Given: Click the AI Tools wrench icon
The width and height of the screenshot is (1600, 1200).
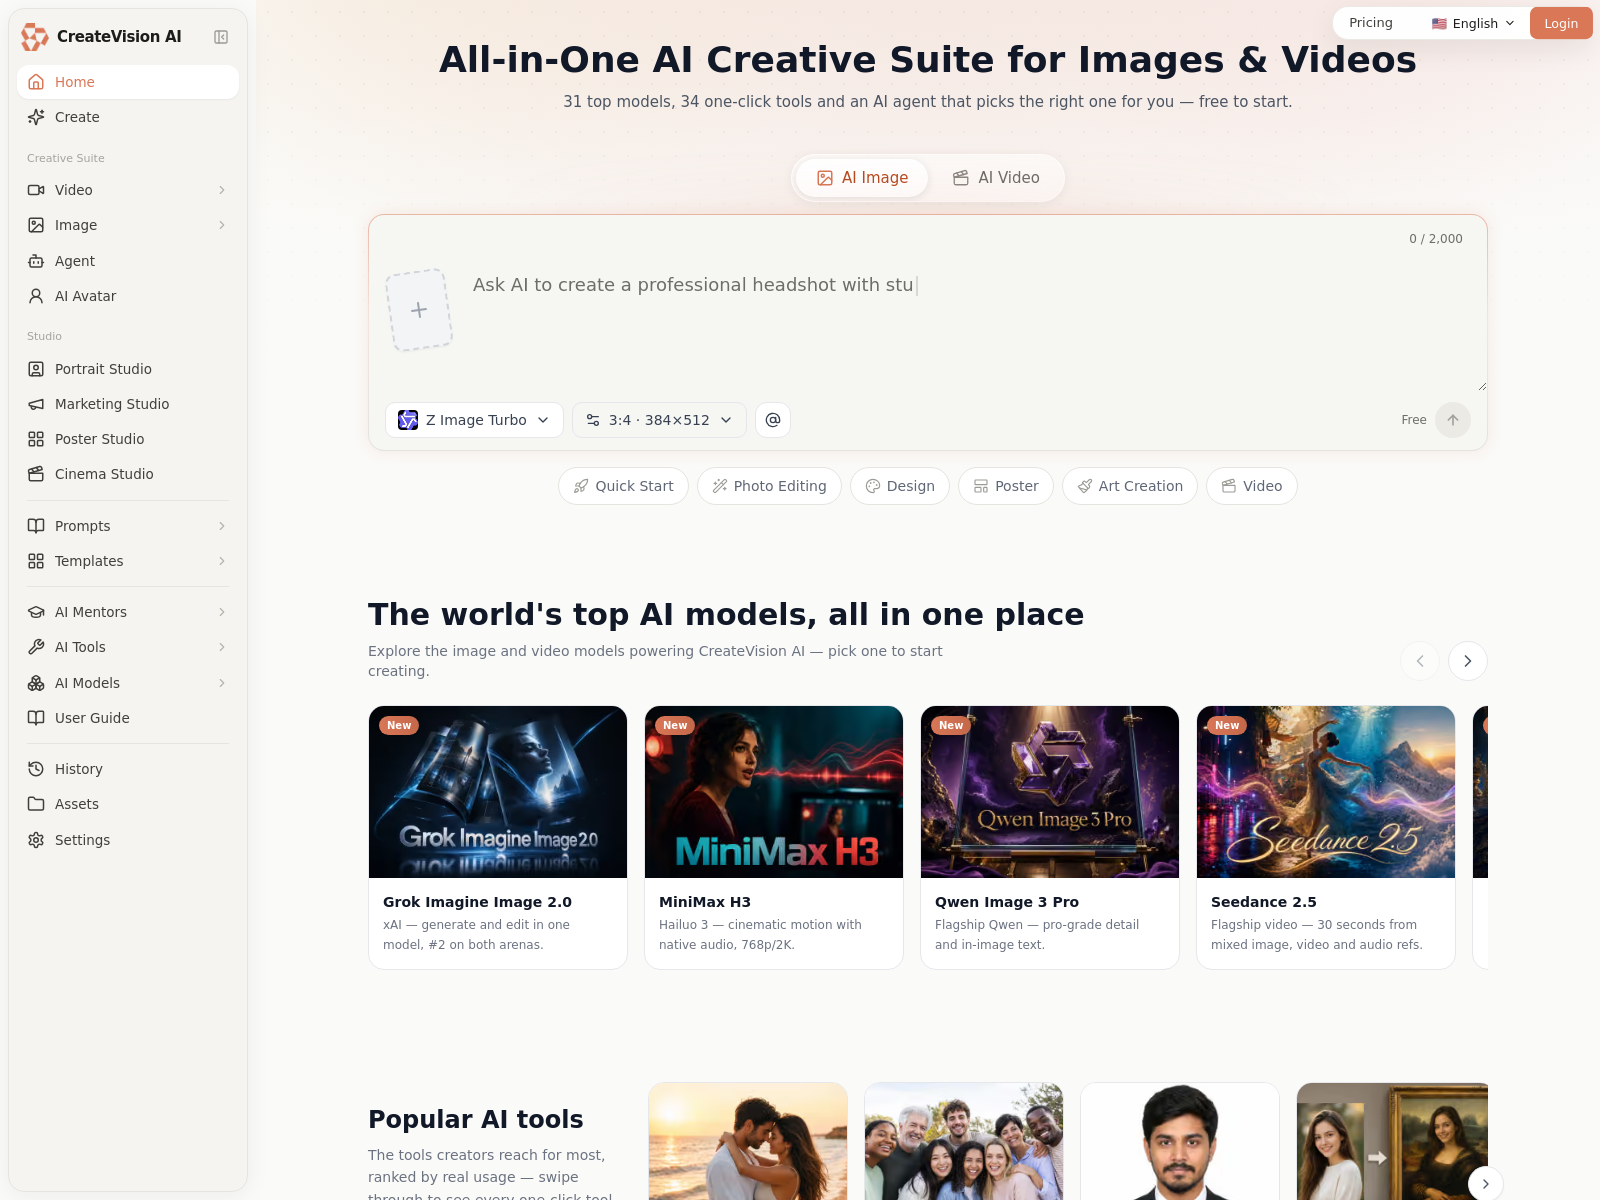Looking at the screenshot, I should (36, 647).
